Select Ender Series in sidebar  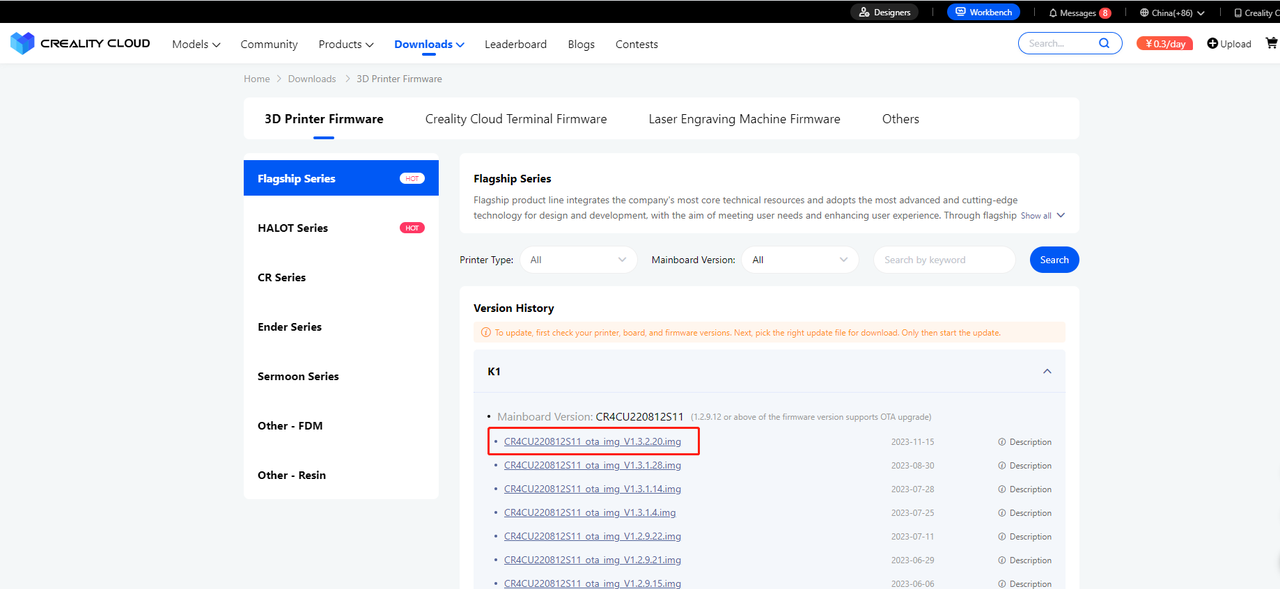tap(341, 327)
